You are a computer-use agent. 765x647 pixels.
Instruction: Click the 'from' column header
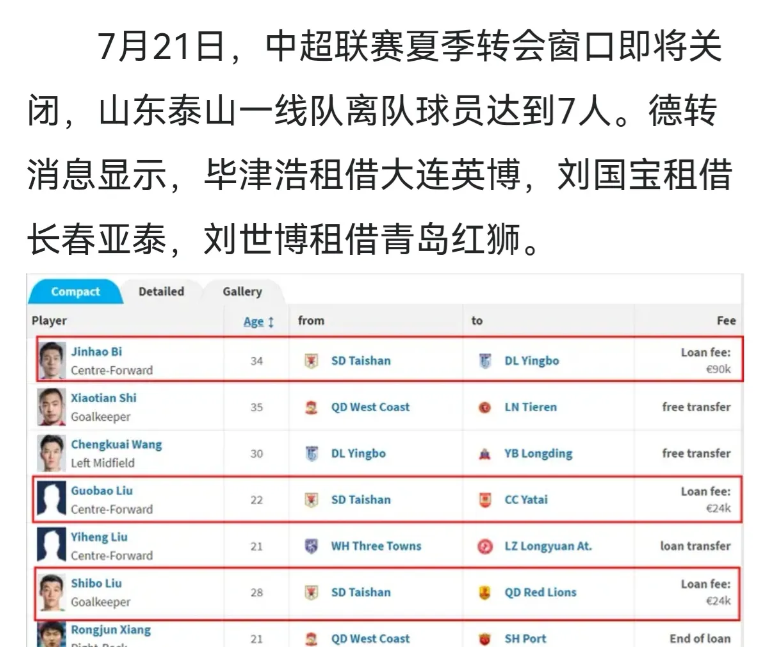click(x=311, y=321)
